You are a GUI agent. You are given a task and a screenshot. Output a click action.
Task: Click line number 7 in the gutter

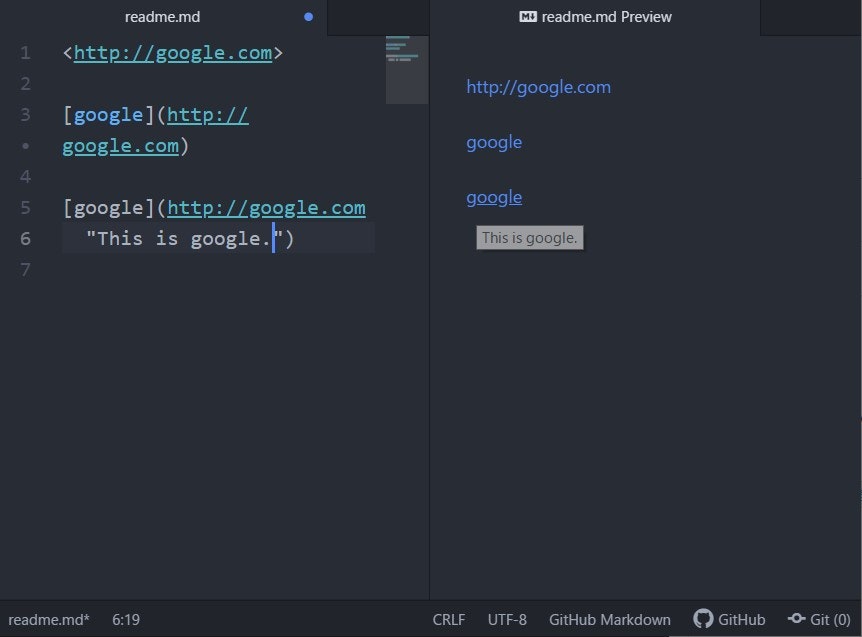point(25,269)
